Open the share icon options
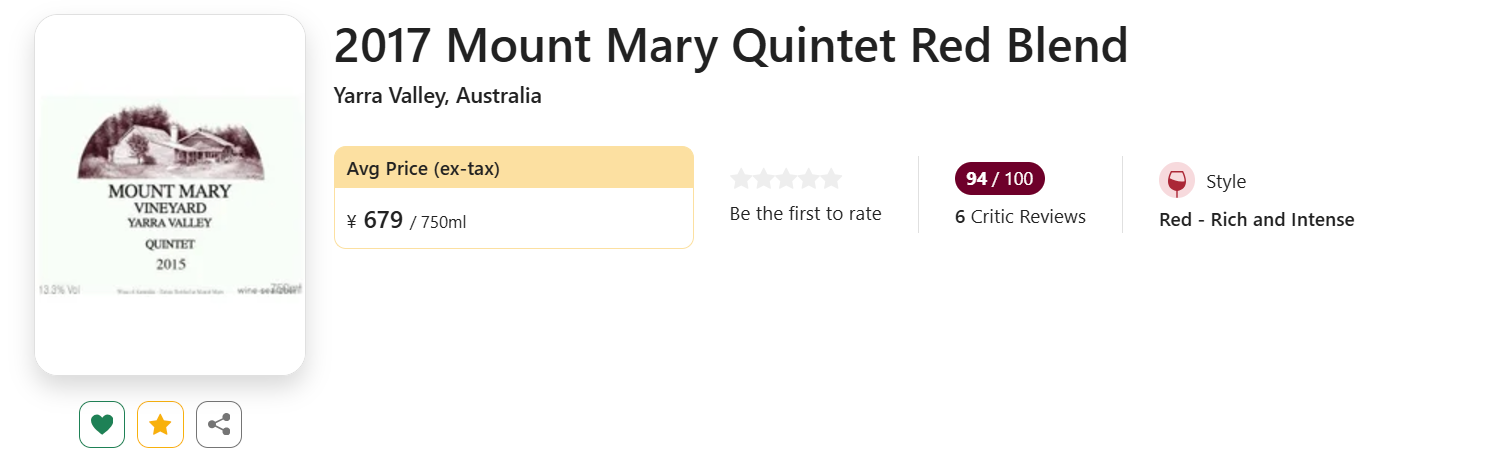1494x468 pixels. 219,424
